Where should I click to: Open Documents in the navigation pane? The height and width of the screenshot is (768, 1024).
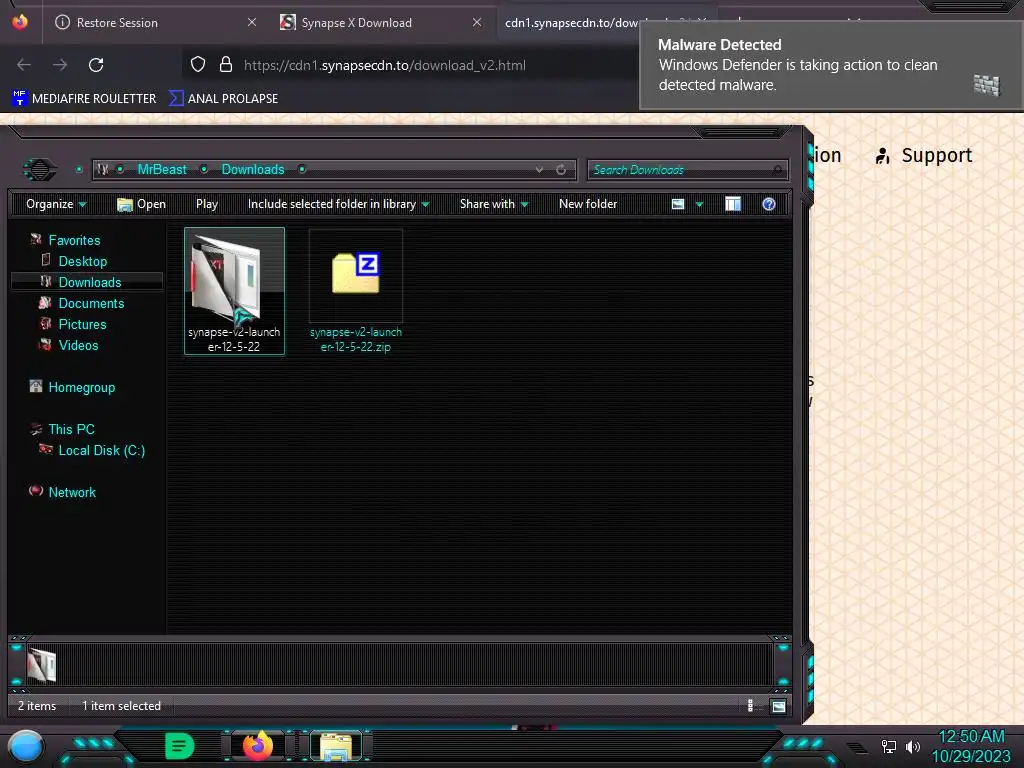pos(91,303)
